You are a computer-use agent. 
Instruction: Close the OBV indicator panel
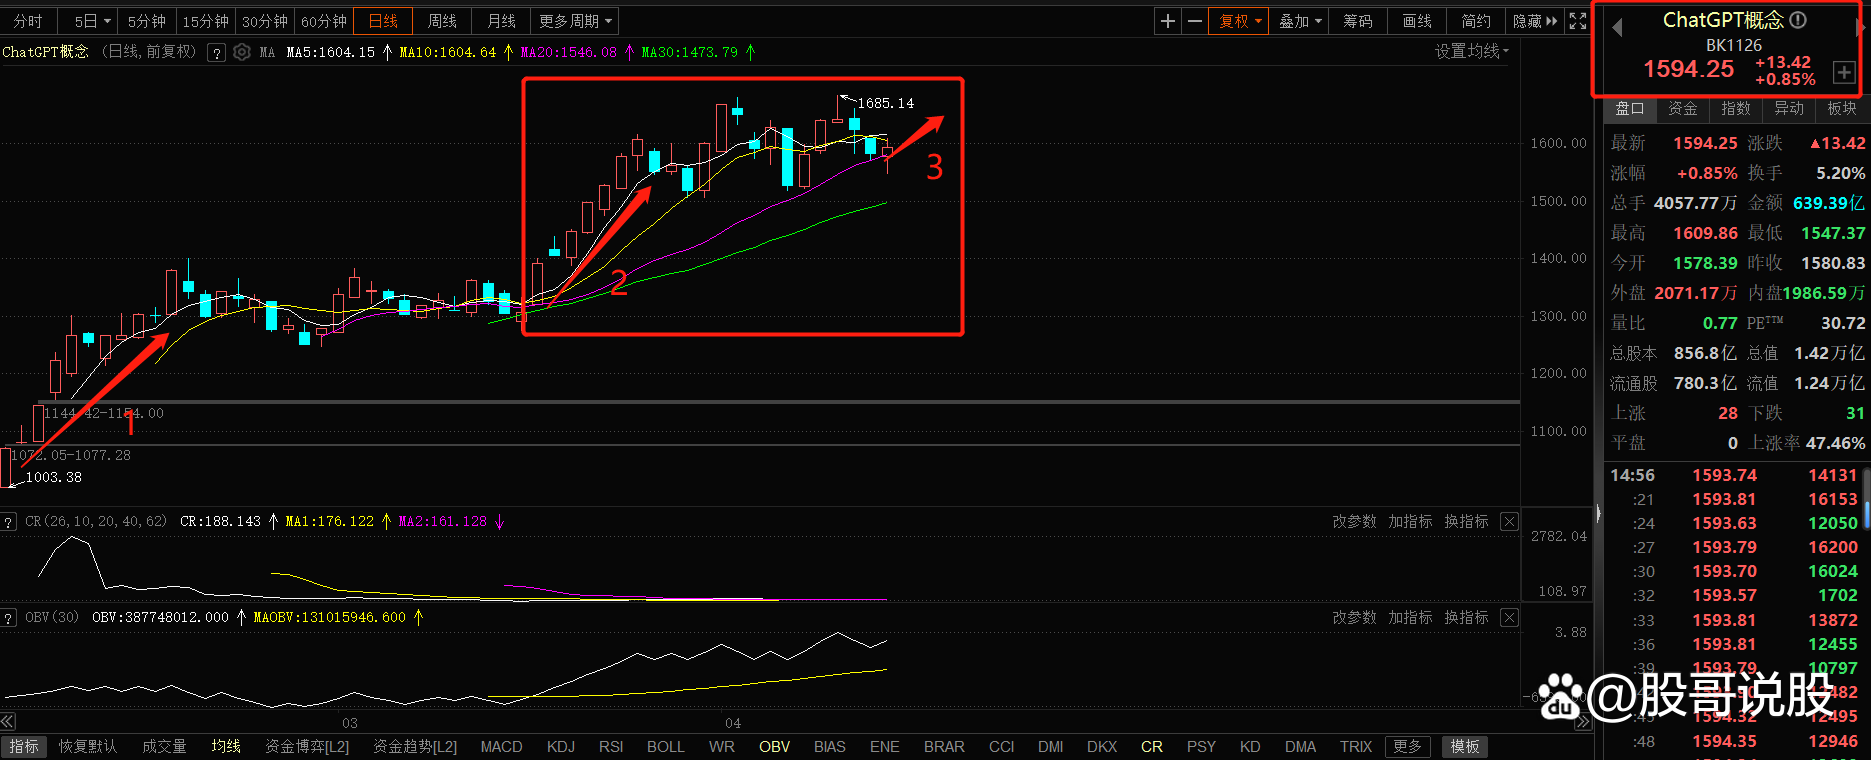tap(1509, 618)
